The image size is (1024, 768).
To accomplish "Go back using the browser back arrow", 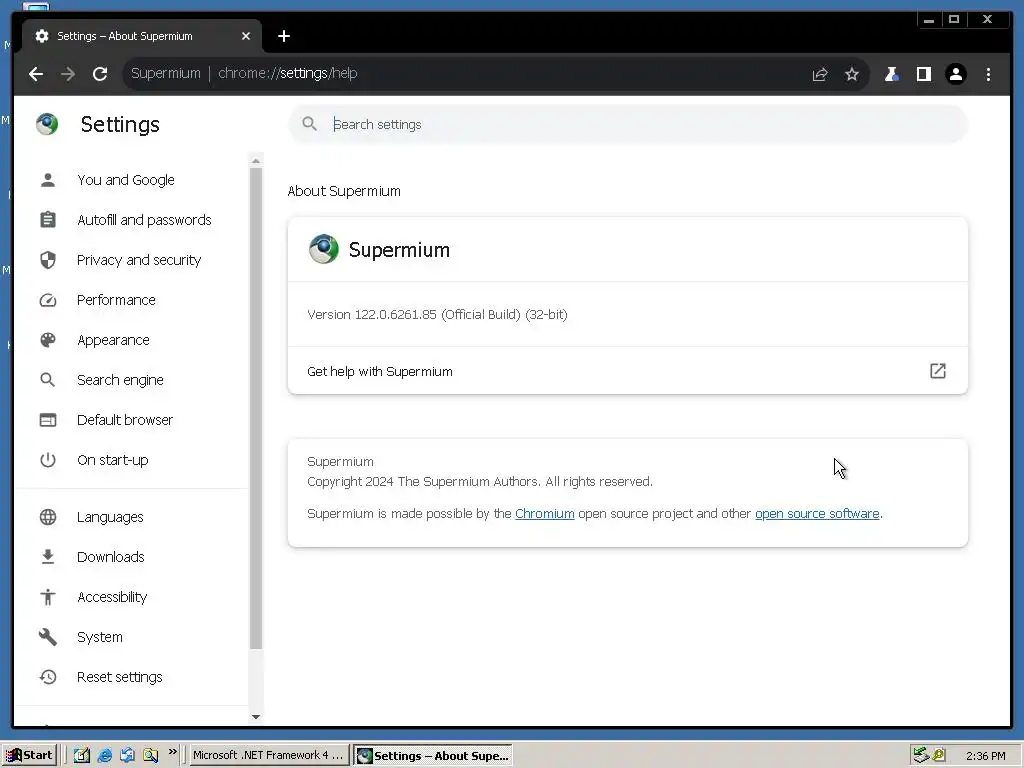I will 36,74.
